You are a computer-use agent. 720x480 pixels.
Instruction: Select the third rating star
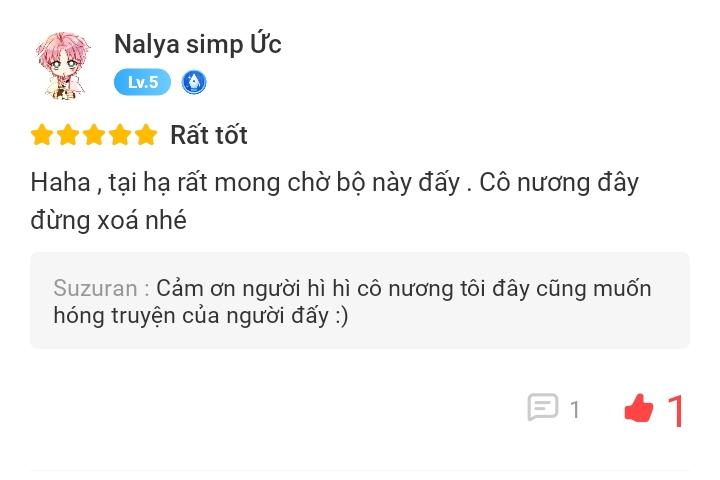pos(94,135)
